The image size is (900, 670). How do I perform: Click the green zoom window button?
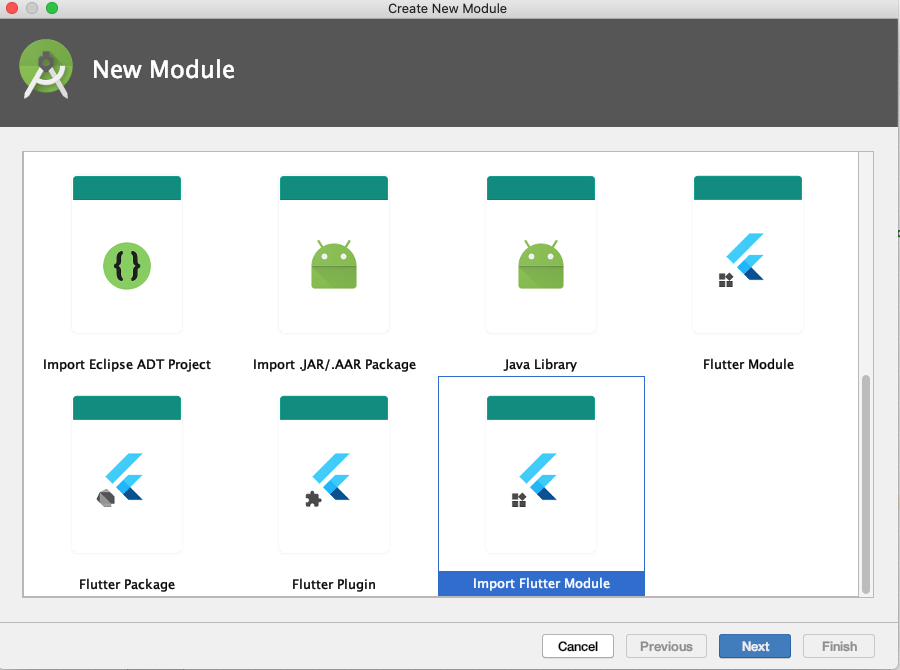[52, 8]
